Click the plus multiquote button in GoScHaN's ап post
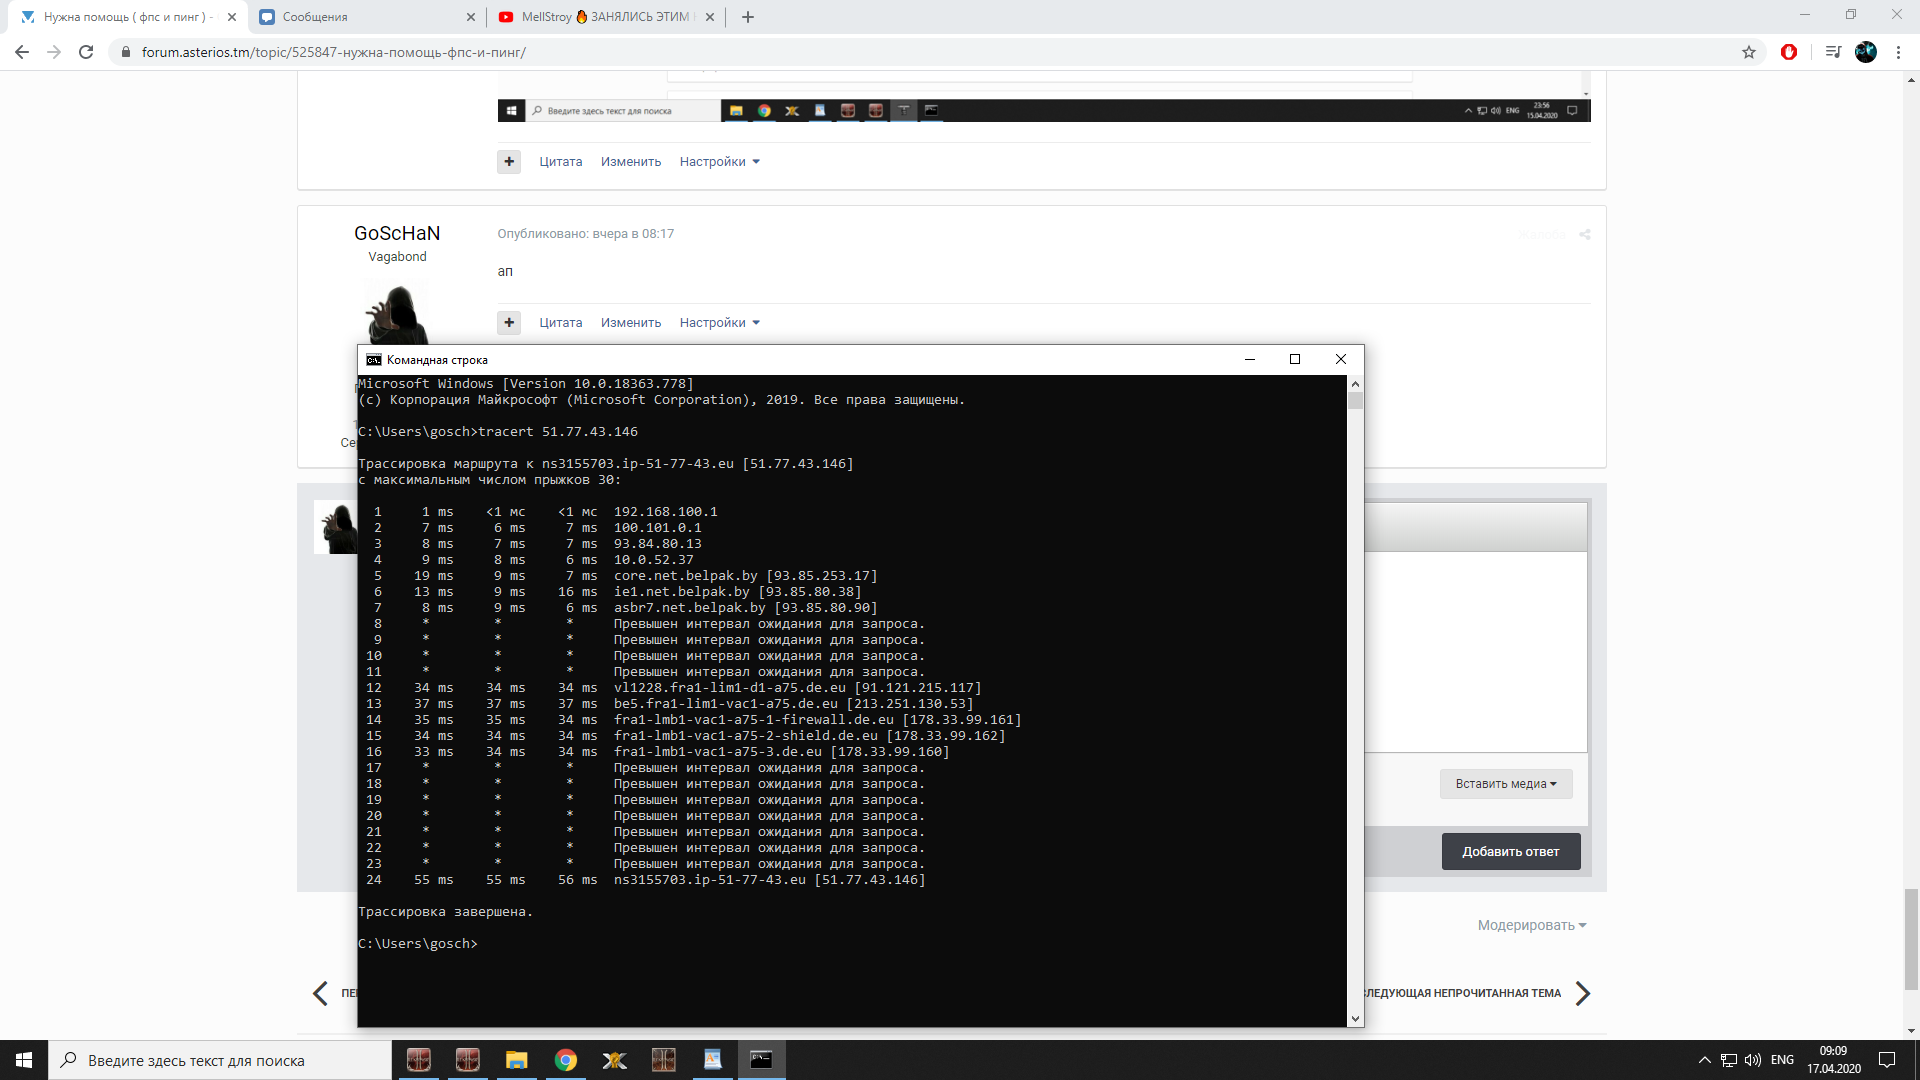Image resolution: width=1920 pixels, height=1080 pixels. click(509, 322)
